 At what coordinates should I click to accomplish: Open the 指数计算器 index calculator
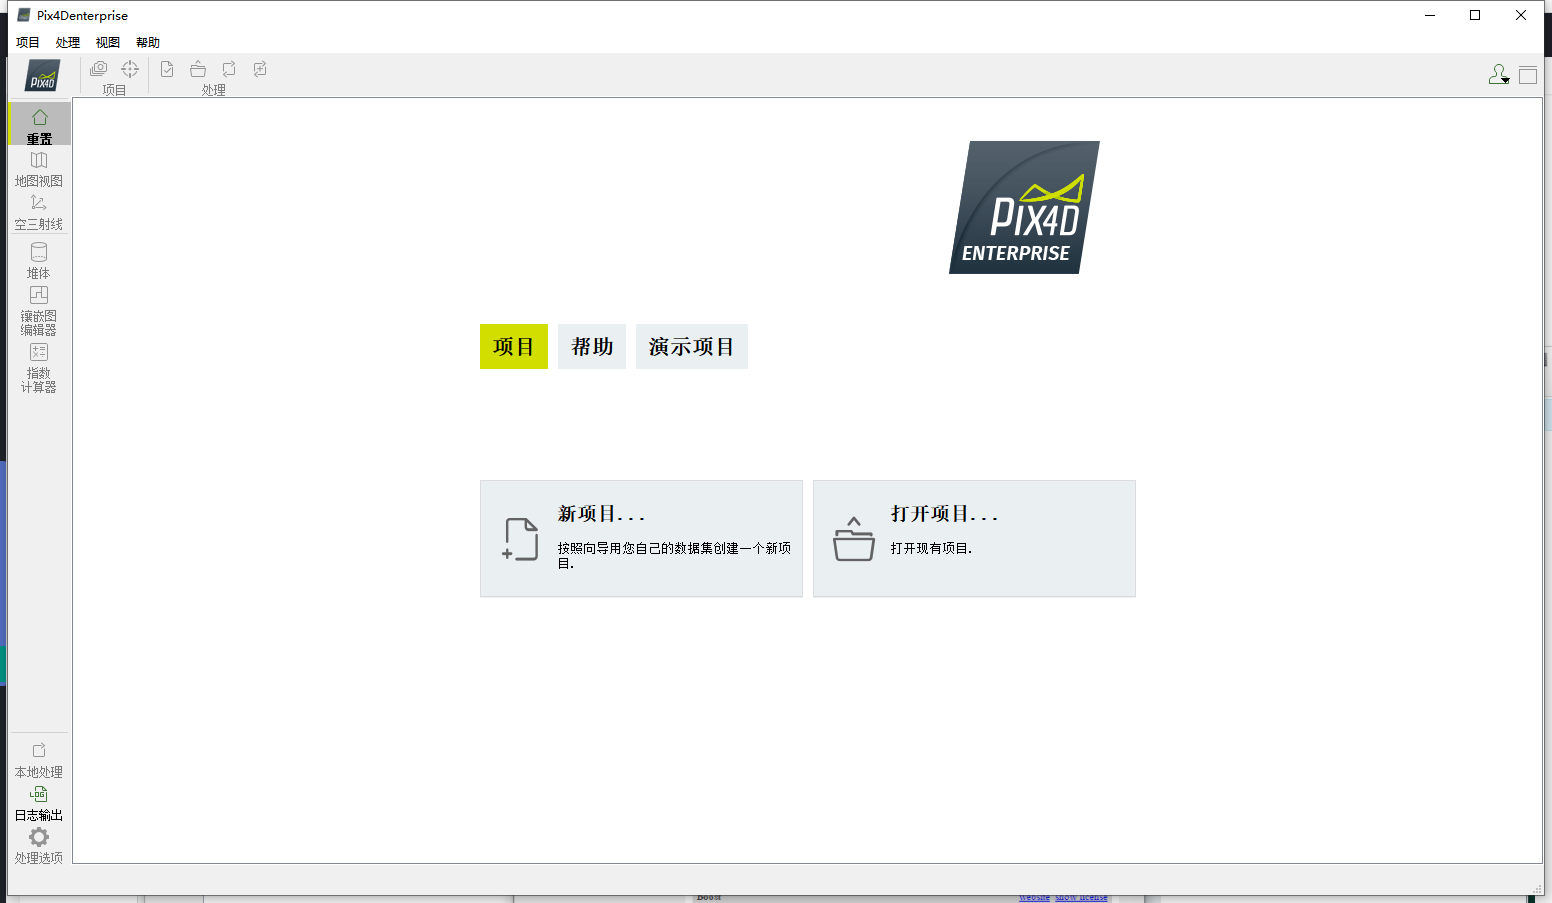[x=39, y=367]
